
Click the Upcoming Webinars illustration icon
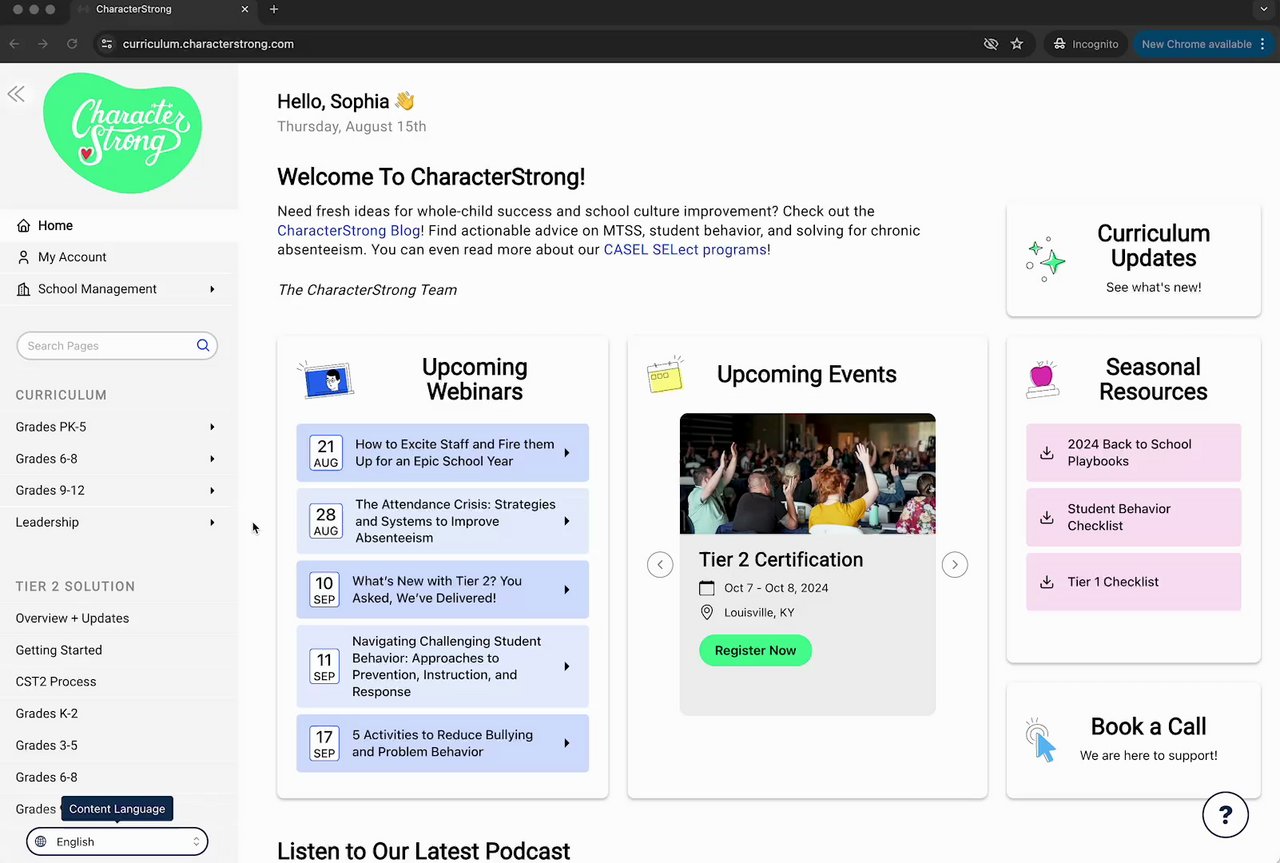coord(326,380)
